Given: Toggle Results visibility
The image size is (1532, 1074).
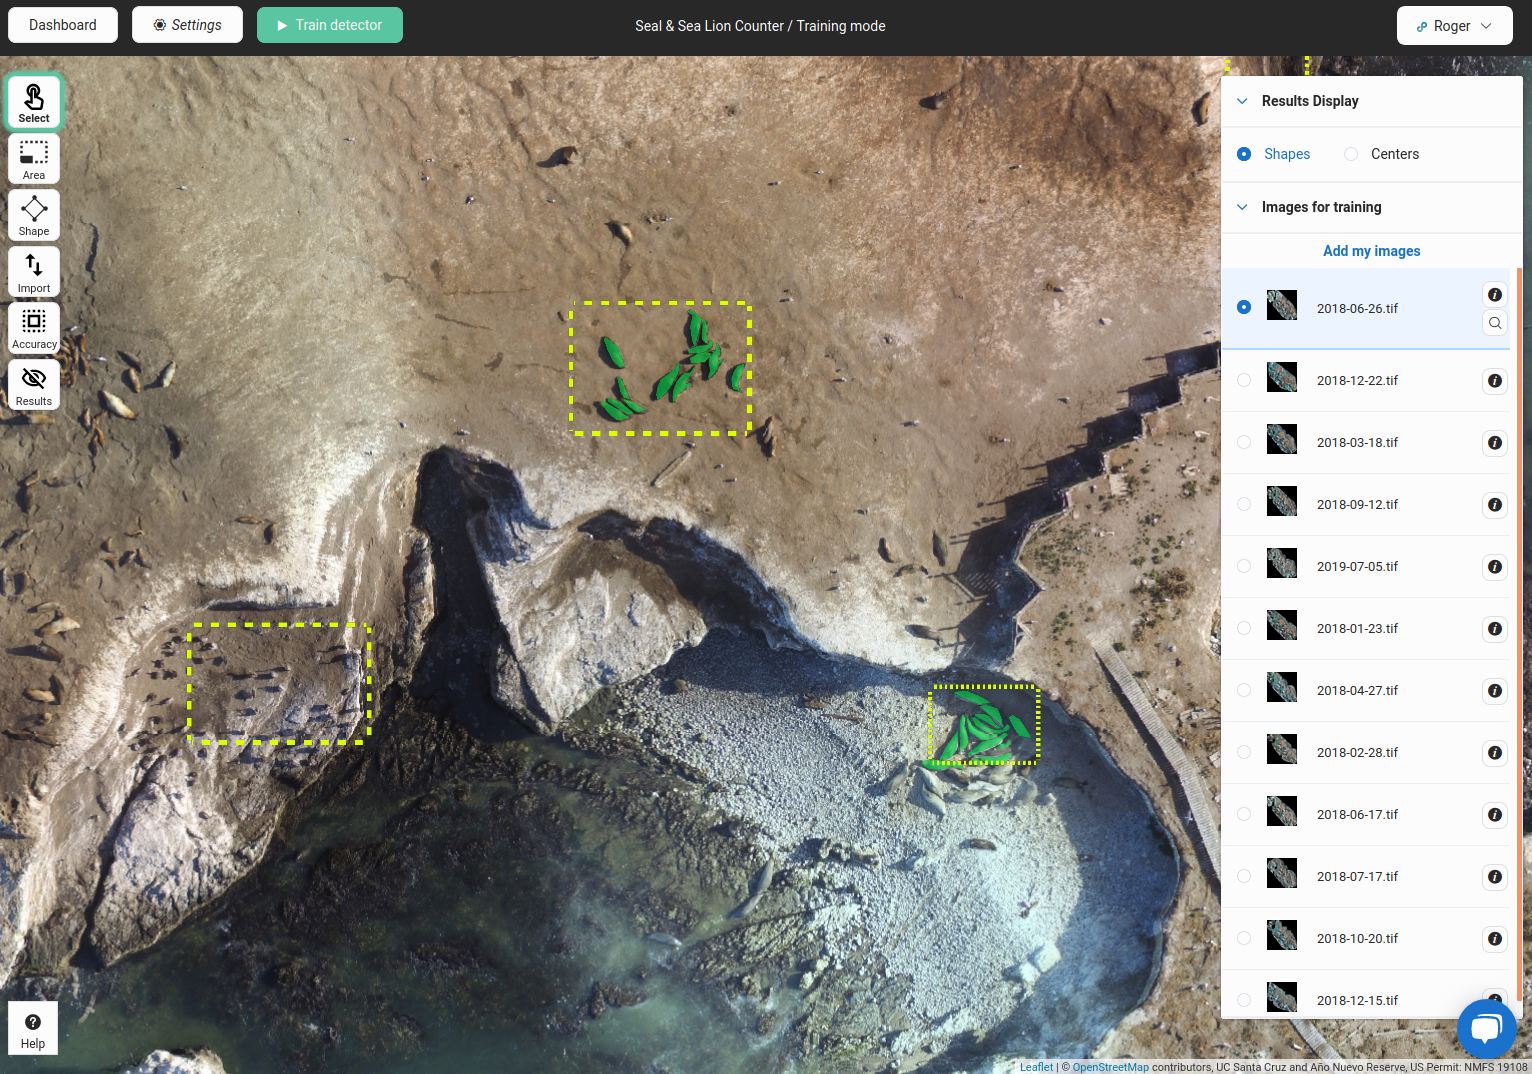Looking at the screenshot, I should (x=34, y=385).
